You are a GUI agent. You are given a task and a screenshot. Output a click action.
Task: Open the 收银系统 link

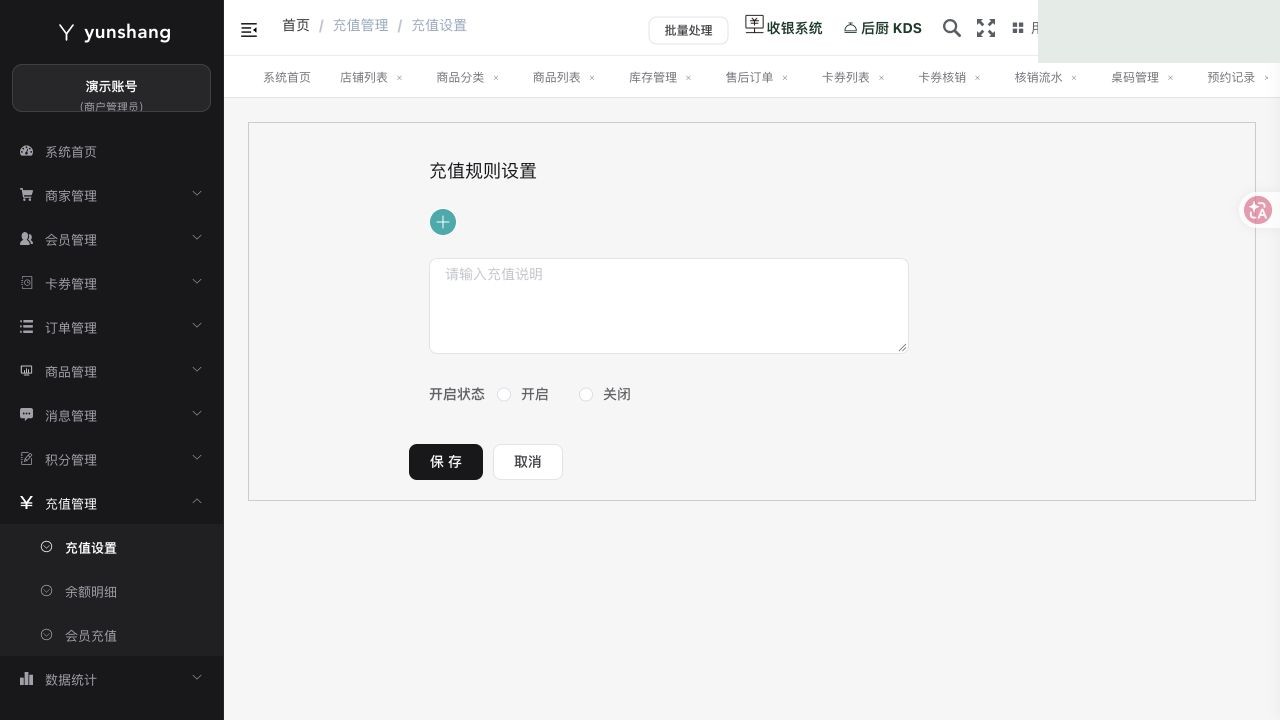point(784,27)
